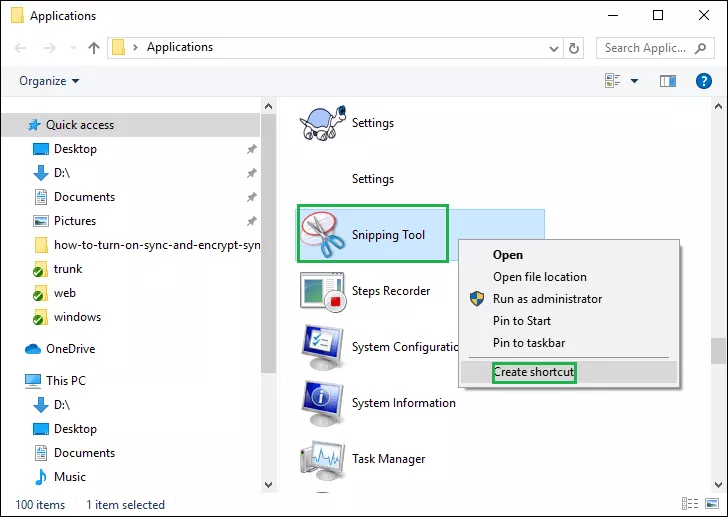Click the file list scroll down arrow
Screen dimensions: 728x517
718,485
